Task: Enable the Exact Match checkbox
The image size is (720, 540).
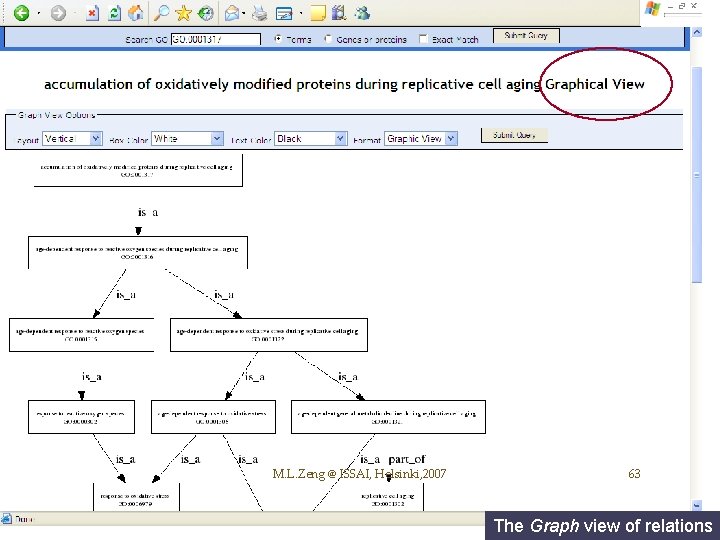Action: [423, 39]
